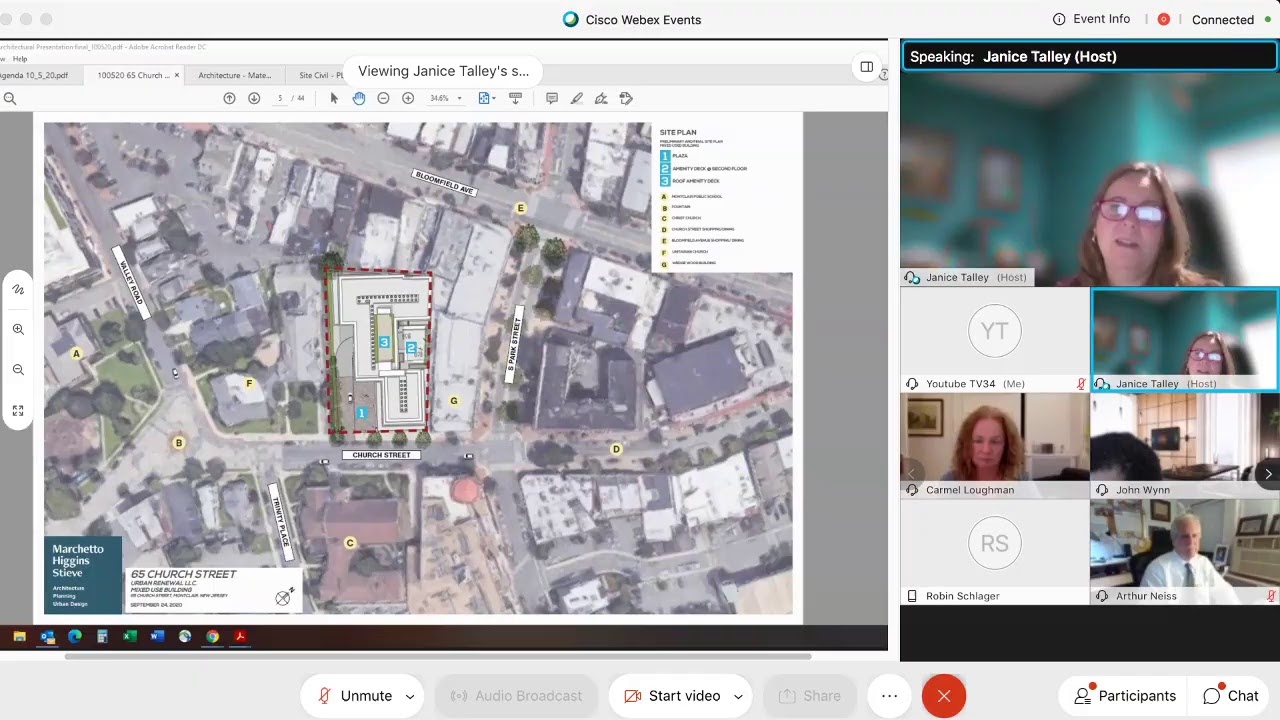Open Calculator from taskbar
Viewport: 1280px width, 720px height.
pyautogui.click(x=102, y=636)
